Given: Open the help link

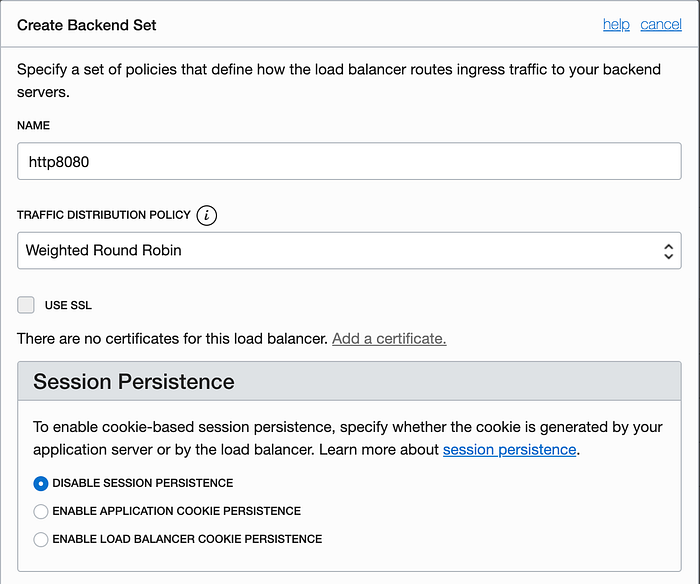Looking at the screenshot, I should pos(616,24).
